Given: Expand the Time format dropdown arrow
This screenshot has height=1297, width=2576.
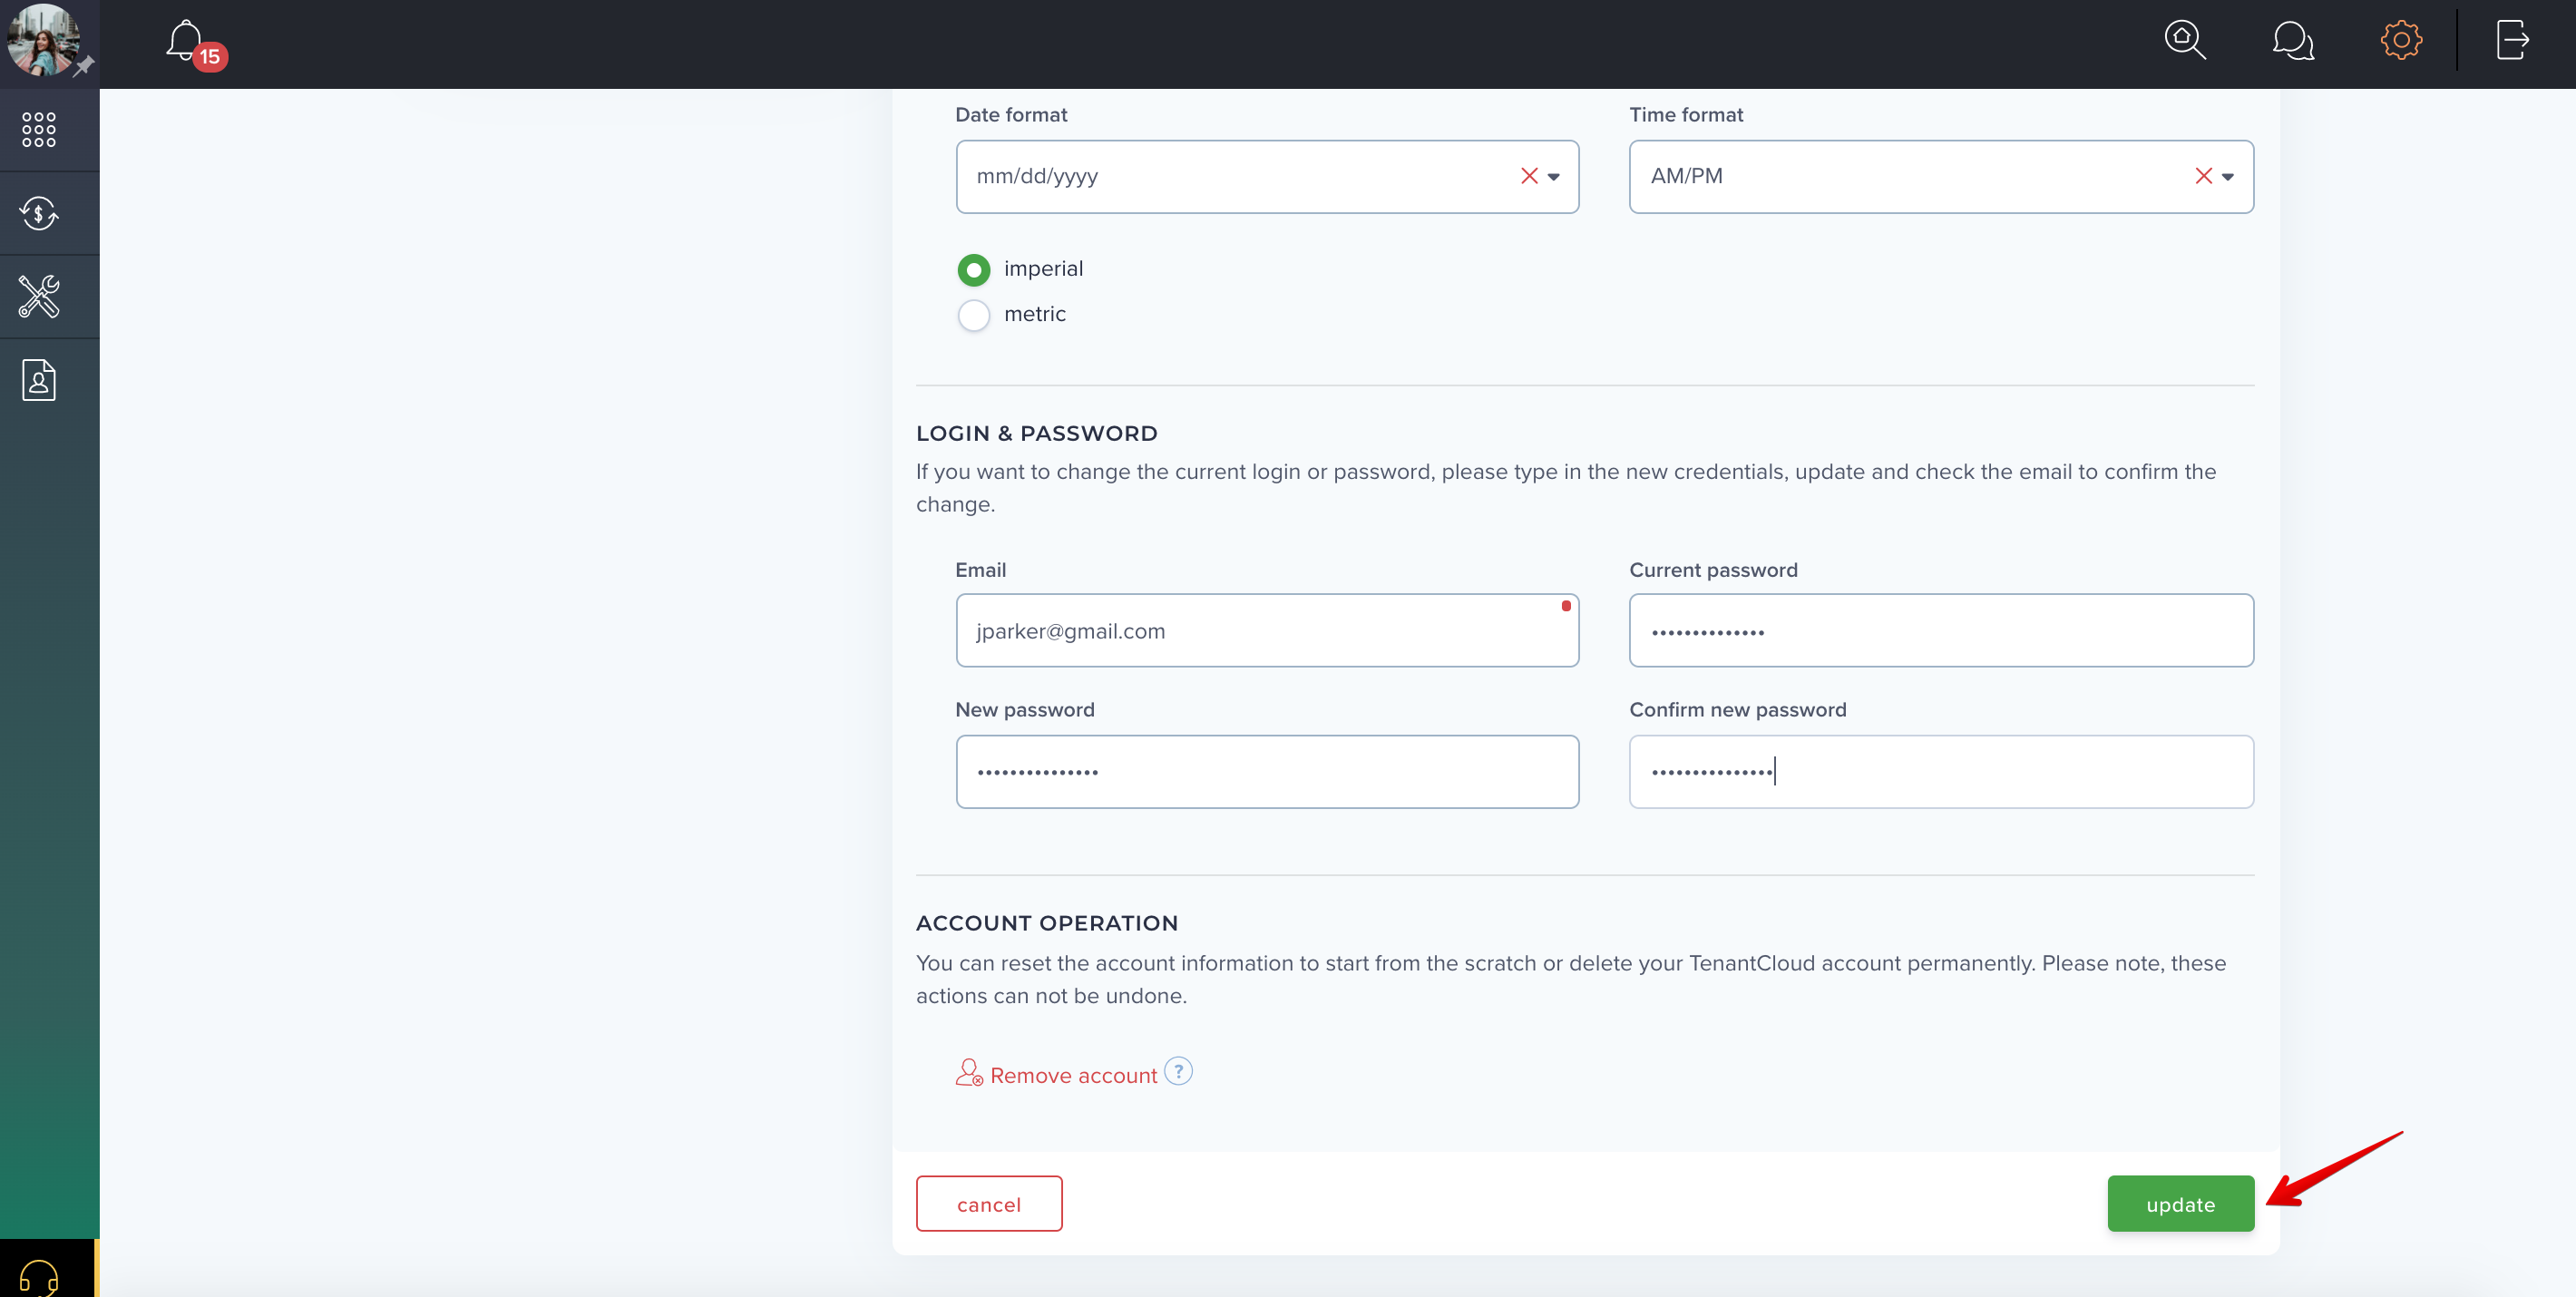Looking at the screenshot, I should pos(2228,177).
